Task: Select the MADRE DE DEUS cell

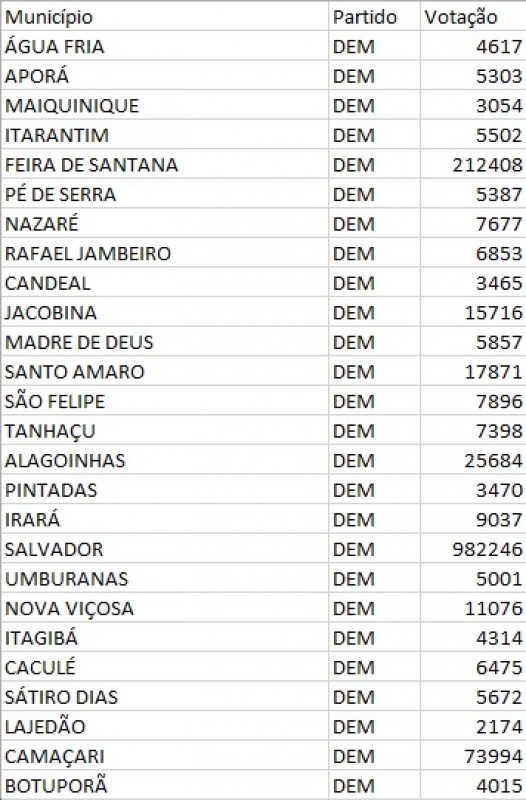Action: point(165,342)
